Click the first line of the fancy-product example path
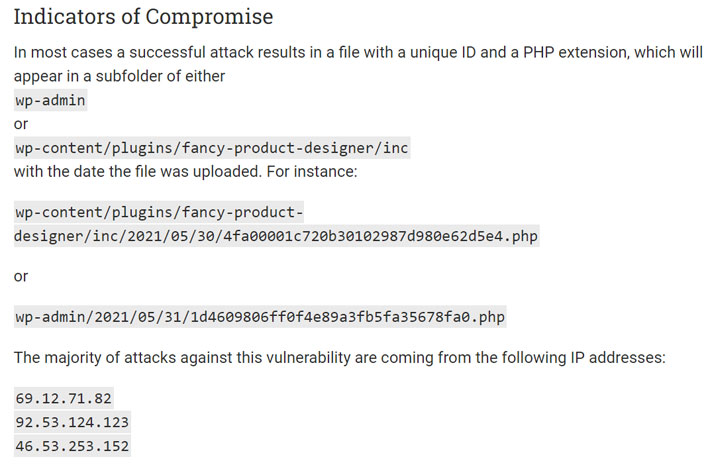728x466 pixels. tap(159, 212)
